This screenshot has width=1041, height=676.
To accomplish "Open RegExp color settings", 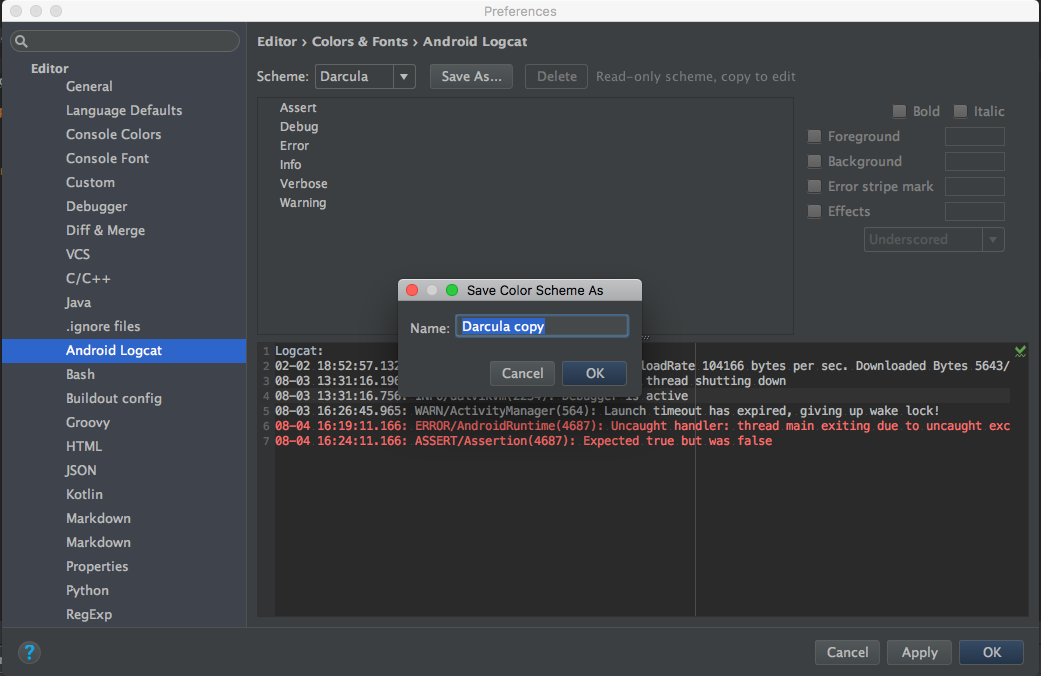I will [89, 614].
